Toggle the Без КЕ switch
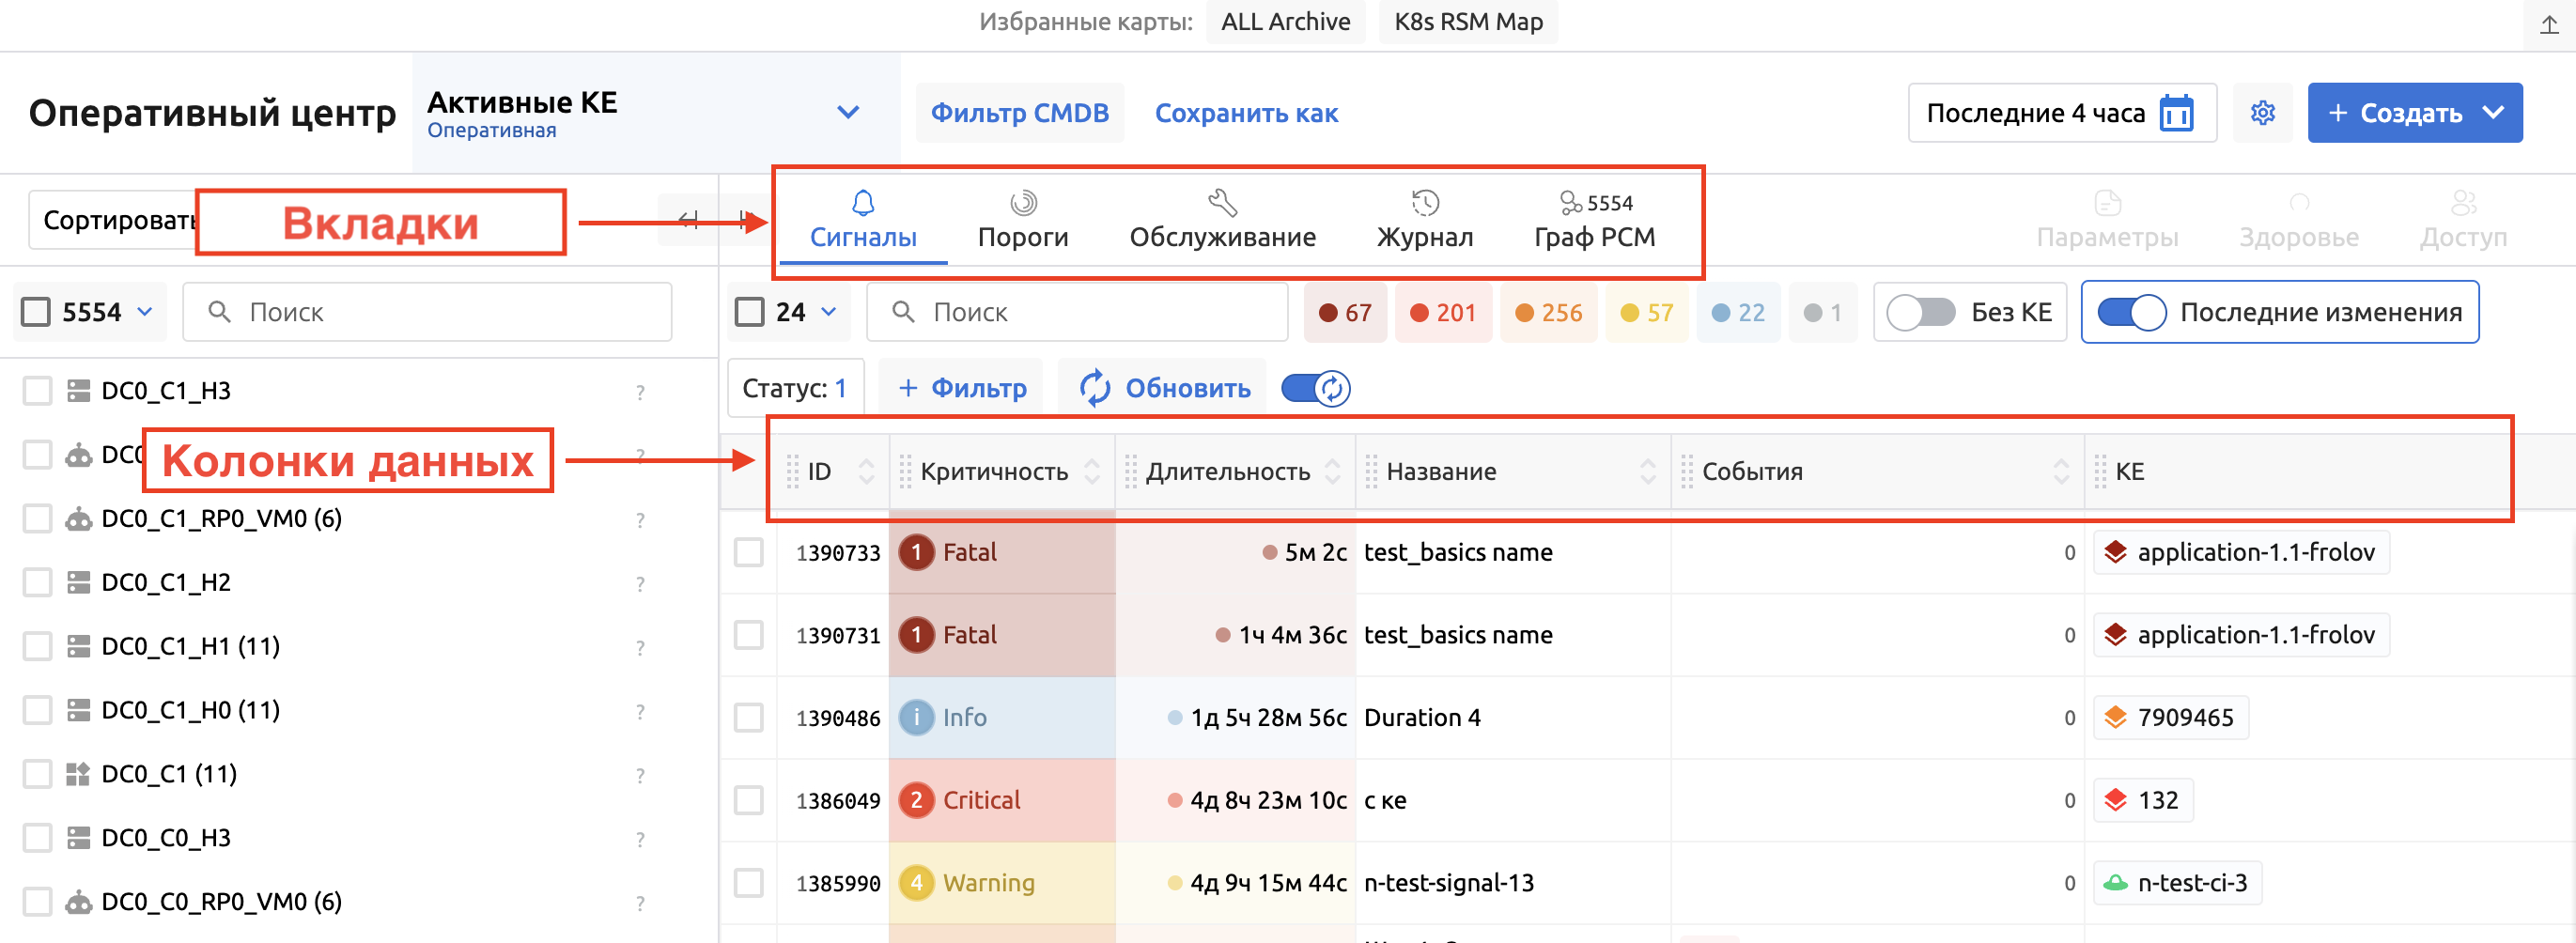2576x943 pixels. (x=1920, y=312)
